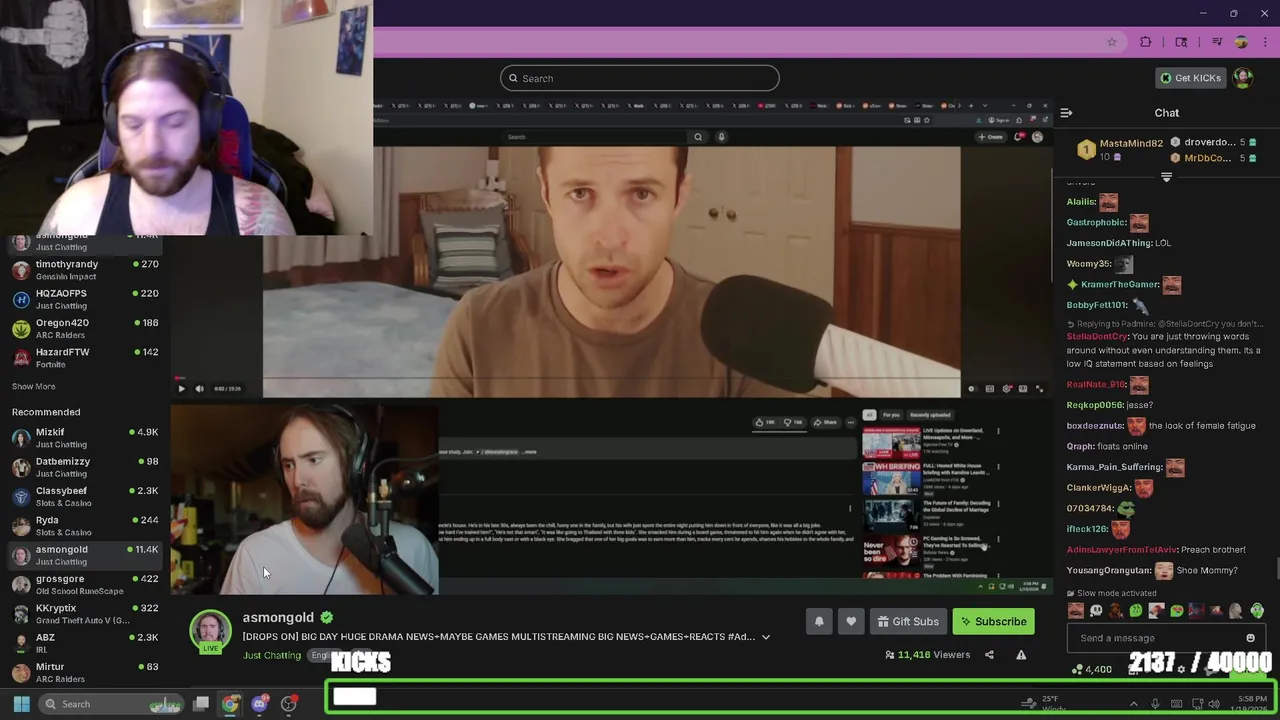Open OBS icon on the Windows taskbar

289,704
